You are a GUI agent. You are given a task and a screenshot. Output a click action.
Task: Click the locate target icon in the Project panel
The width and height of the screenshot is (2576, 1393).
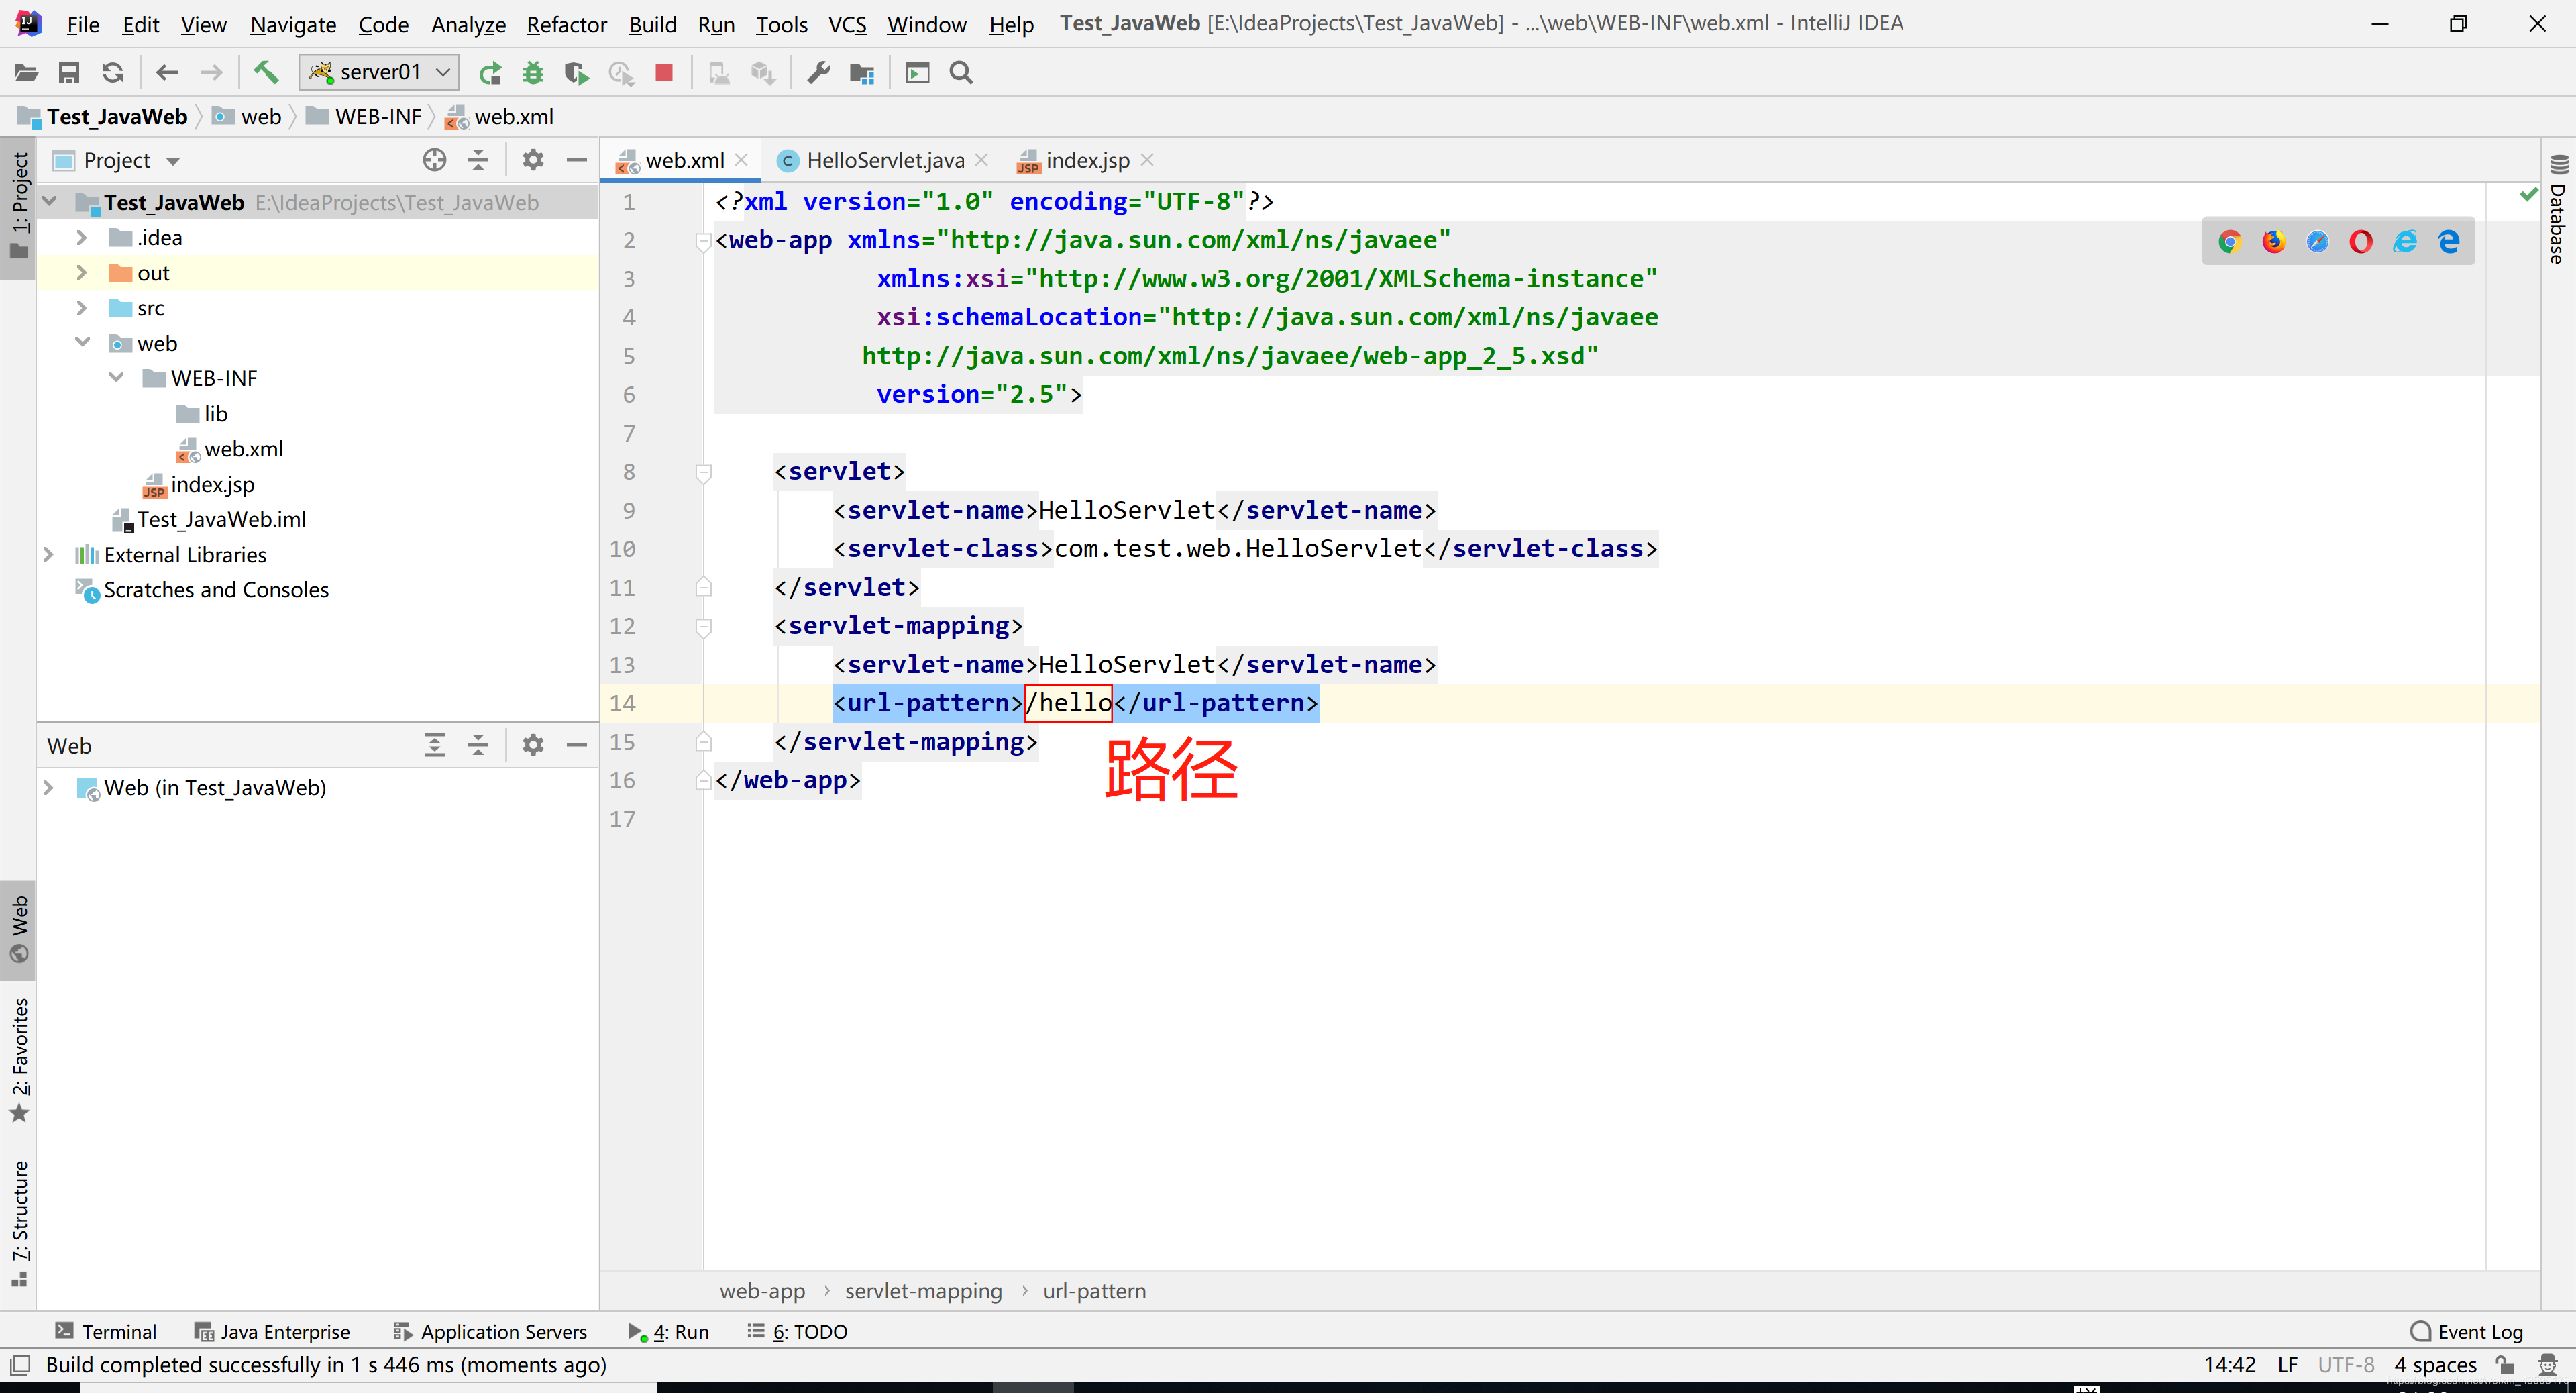point(434,160)
